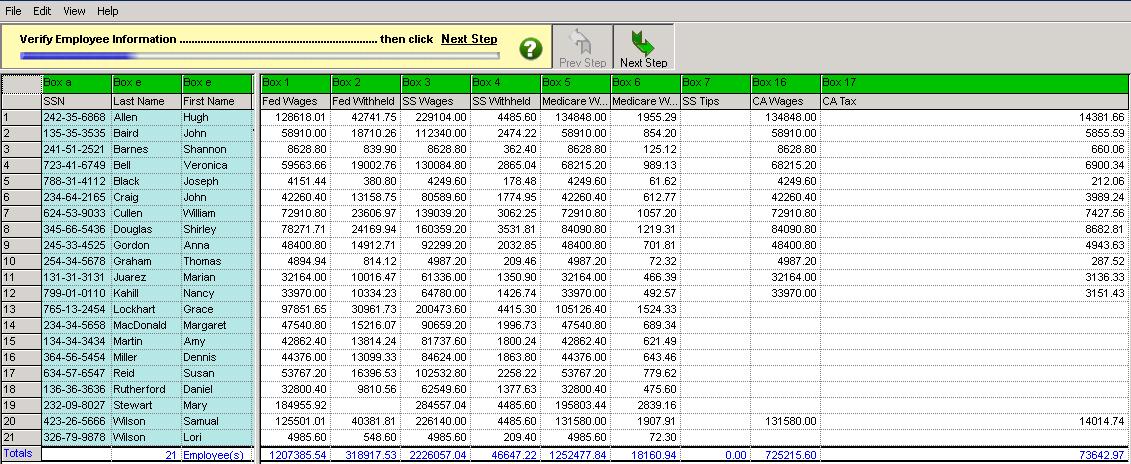This screenshot has height=464, width=1131.
Task: Click first name cell Veronica
Action: [x=216, y=165]
